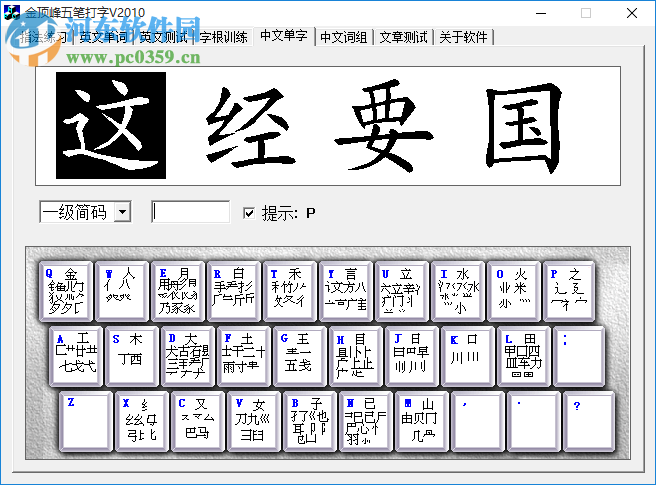Click the S key with 木 radical
Viewport: 656px width, 485px height.
click(x=132, y=356)
